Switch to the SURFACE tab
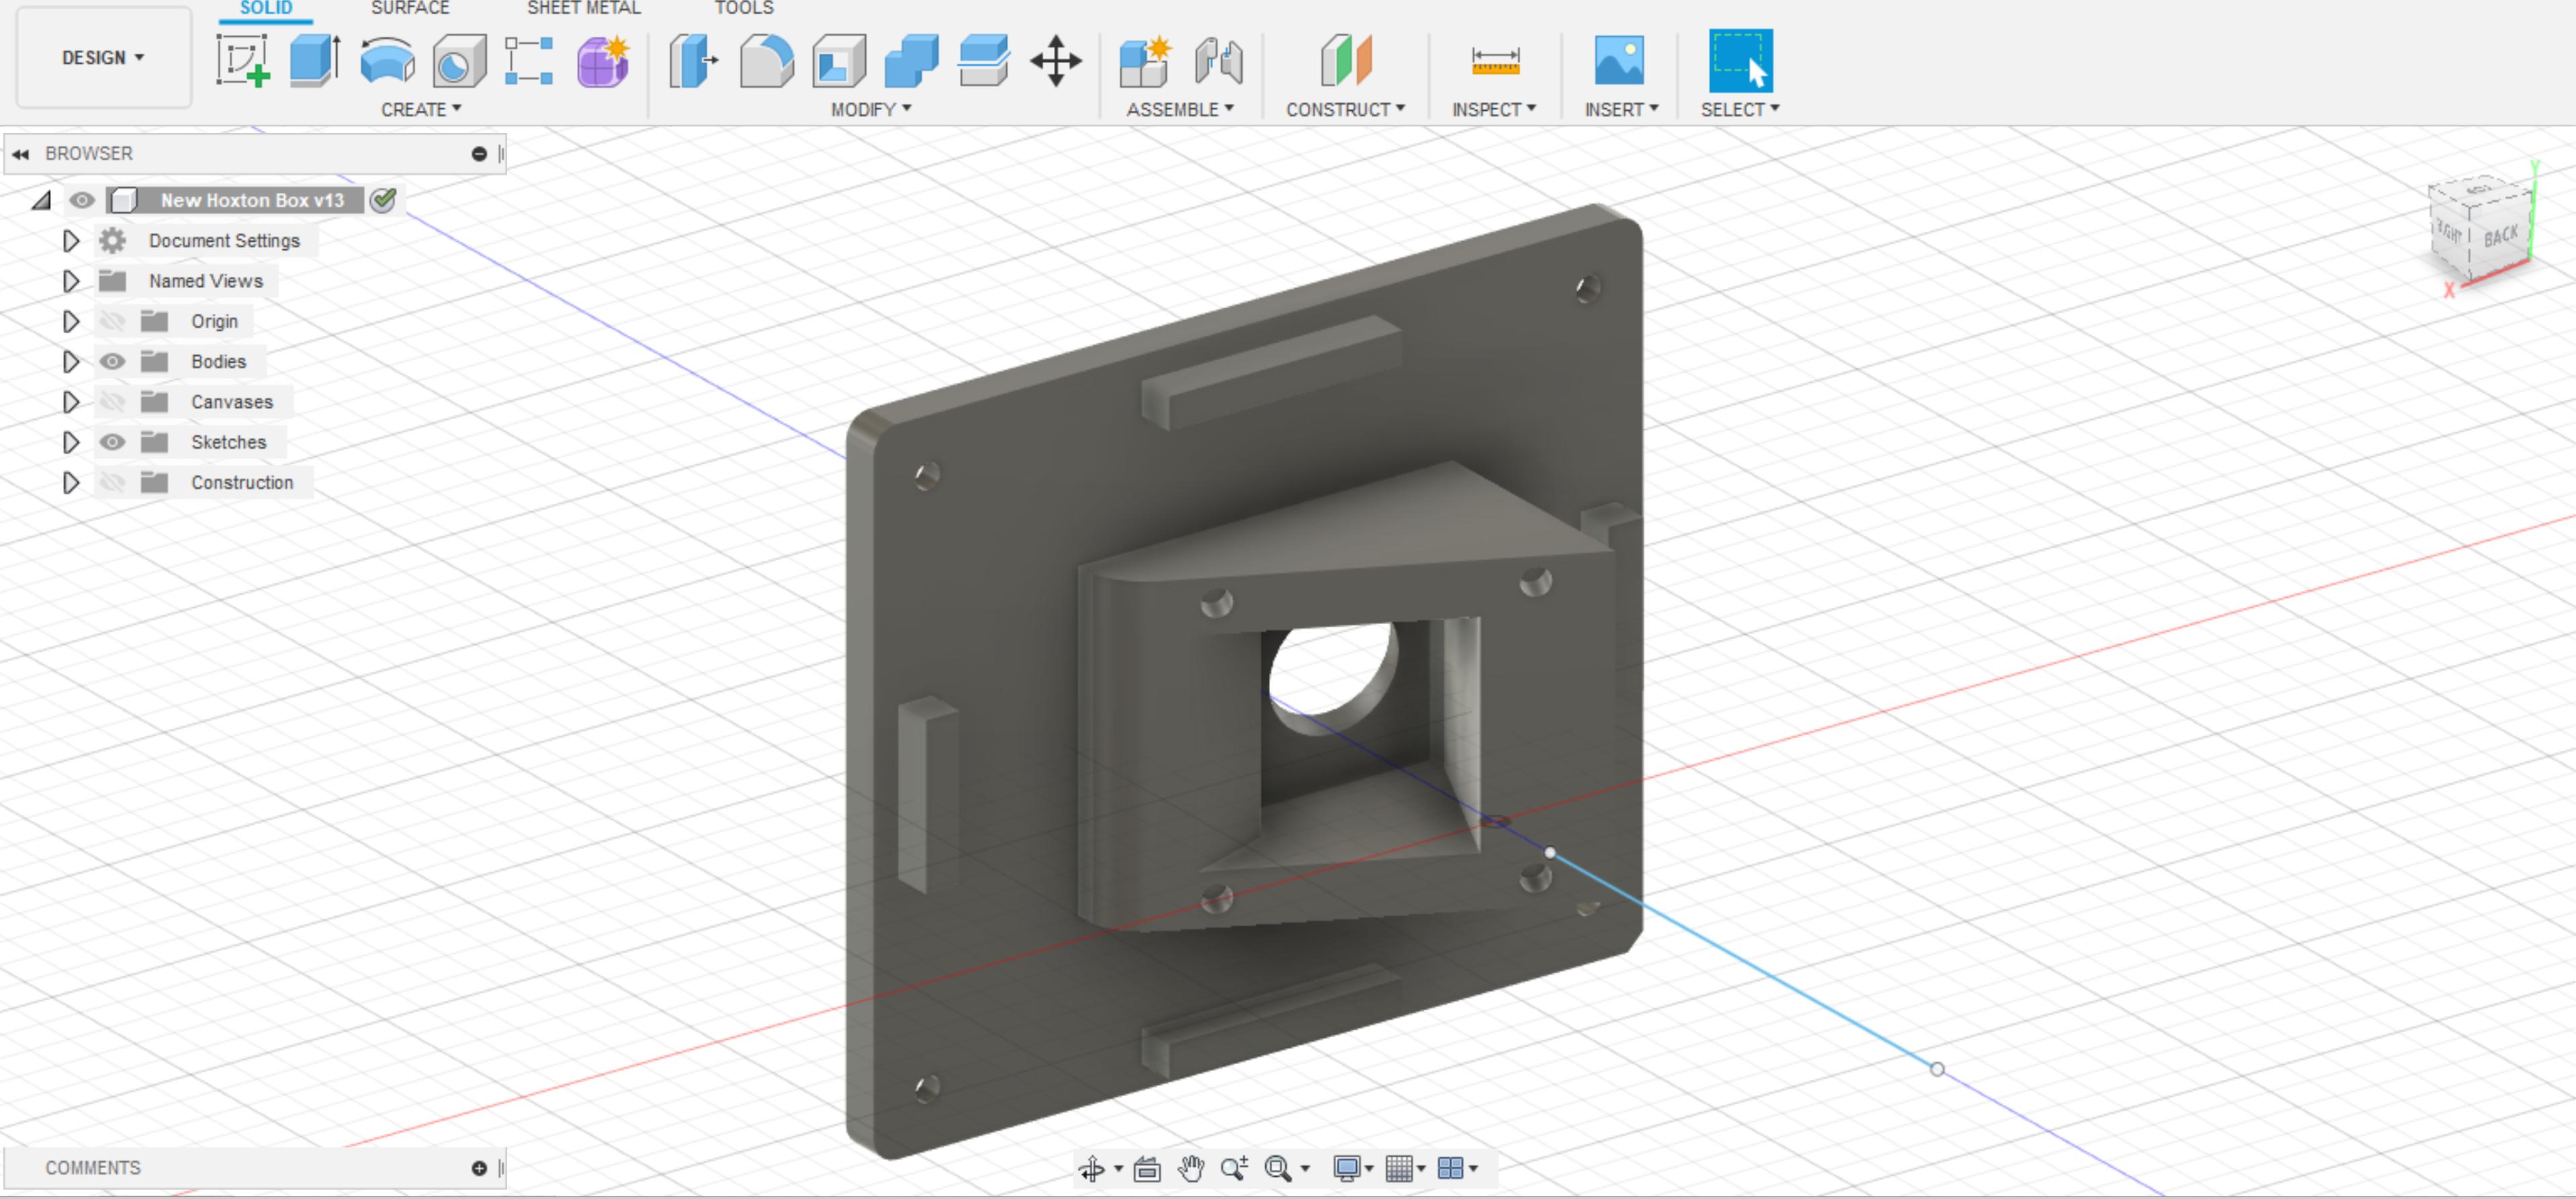Viewport: 2576px width, 1199px height. [x=410, y=9]
